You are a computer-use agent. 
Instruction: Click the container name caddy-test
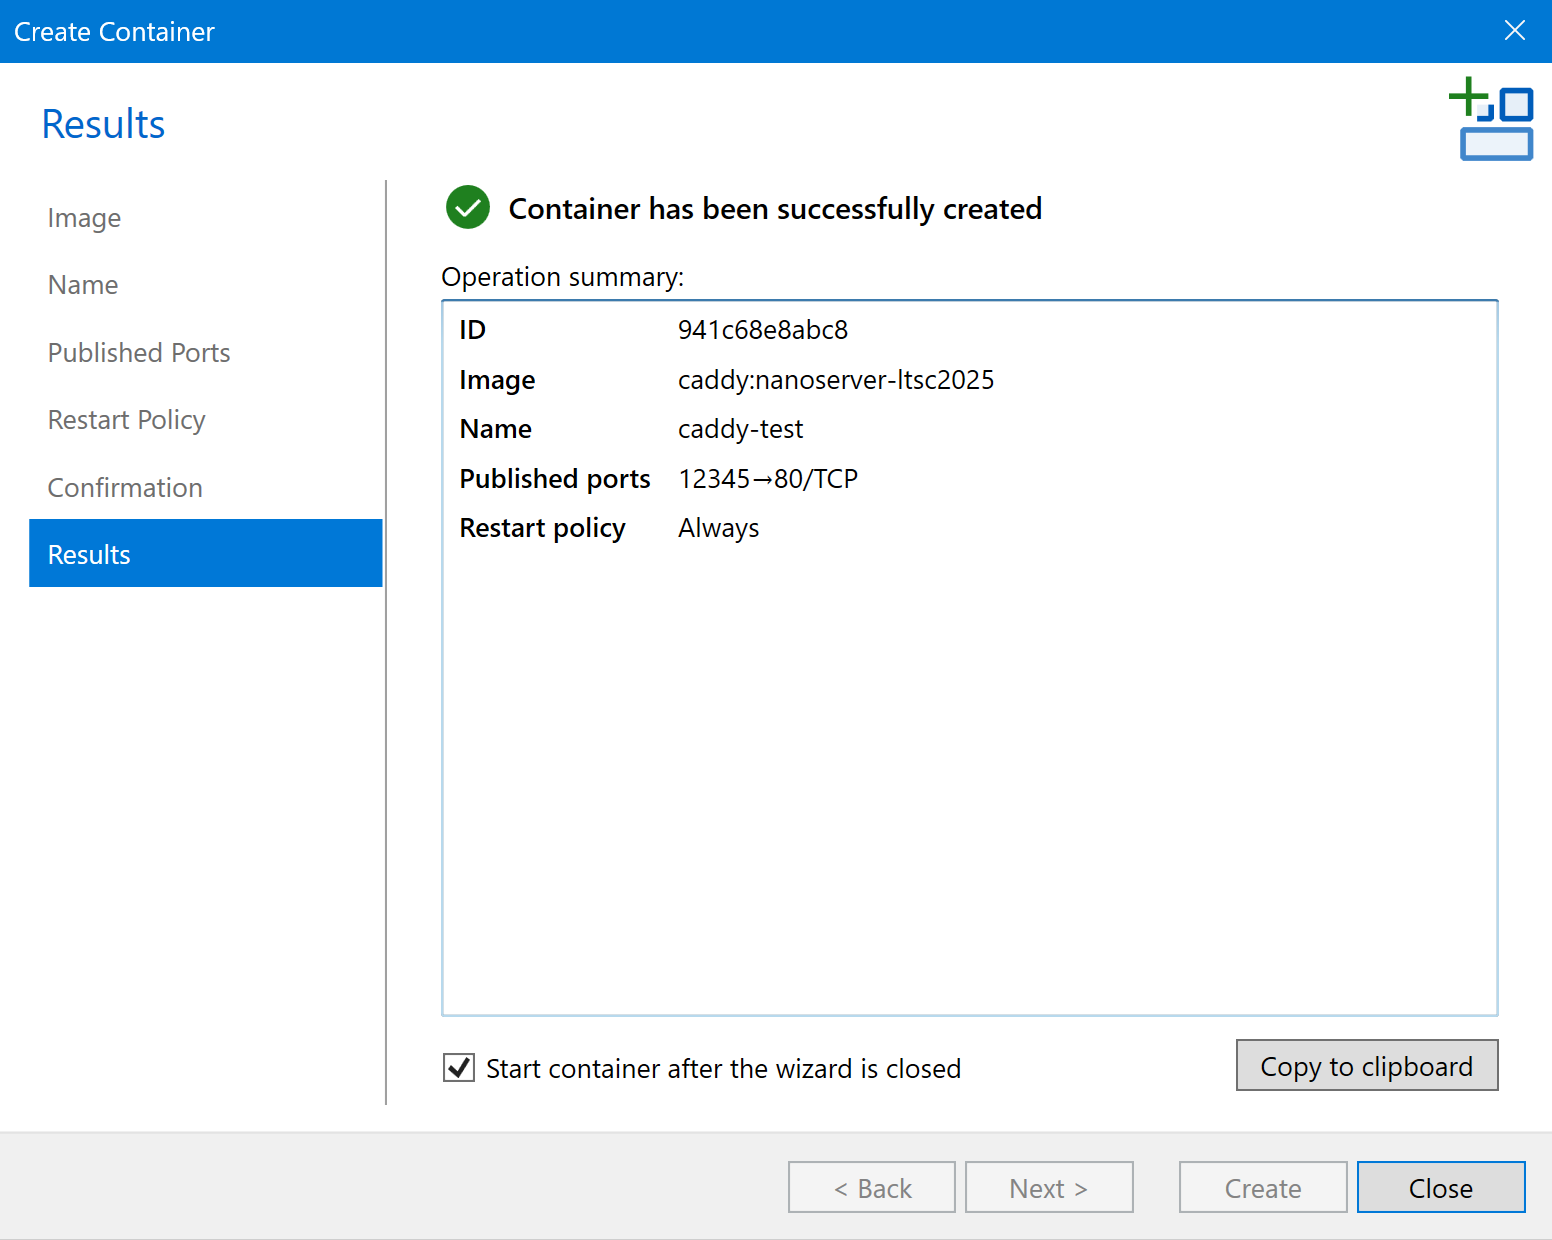click(740, 429)
